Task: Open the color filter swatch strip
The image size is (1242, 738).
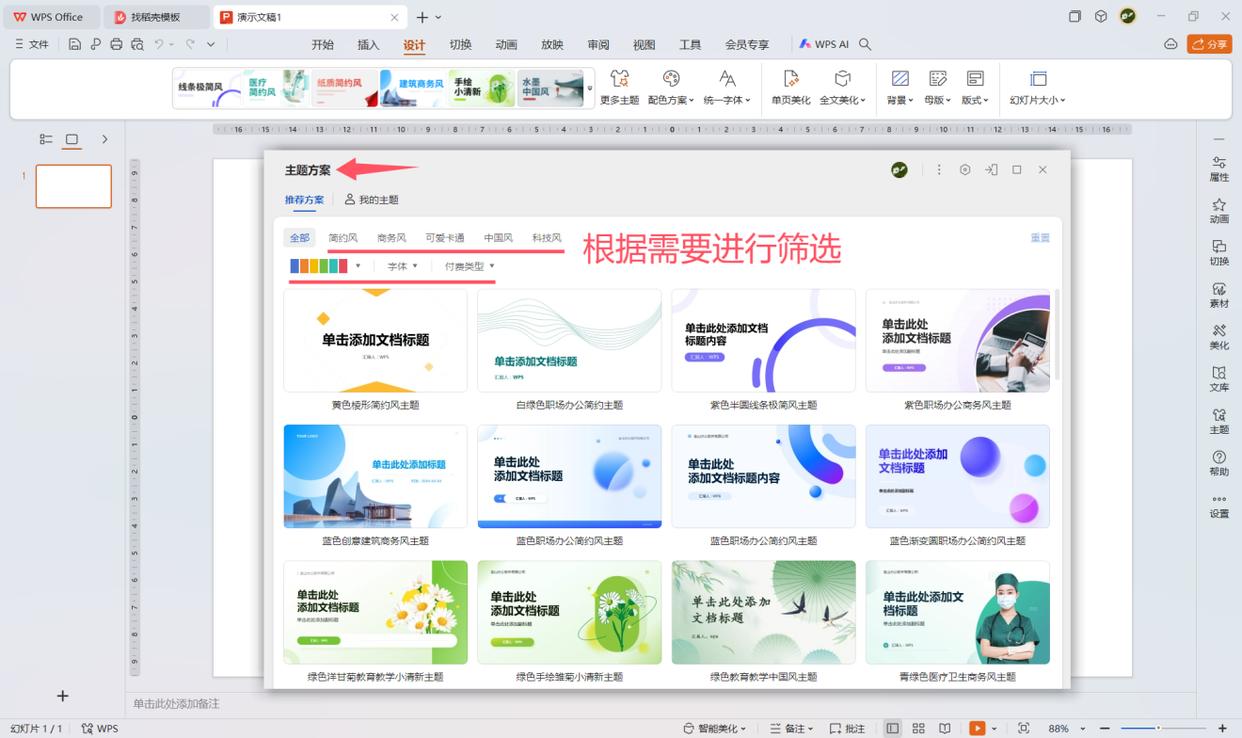Action: [x=324, y=266]
